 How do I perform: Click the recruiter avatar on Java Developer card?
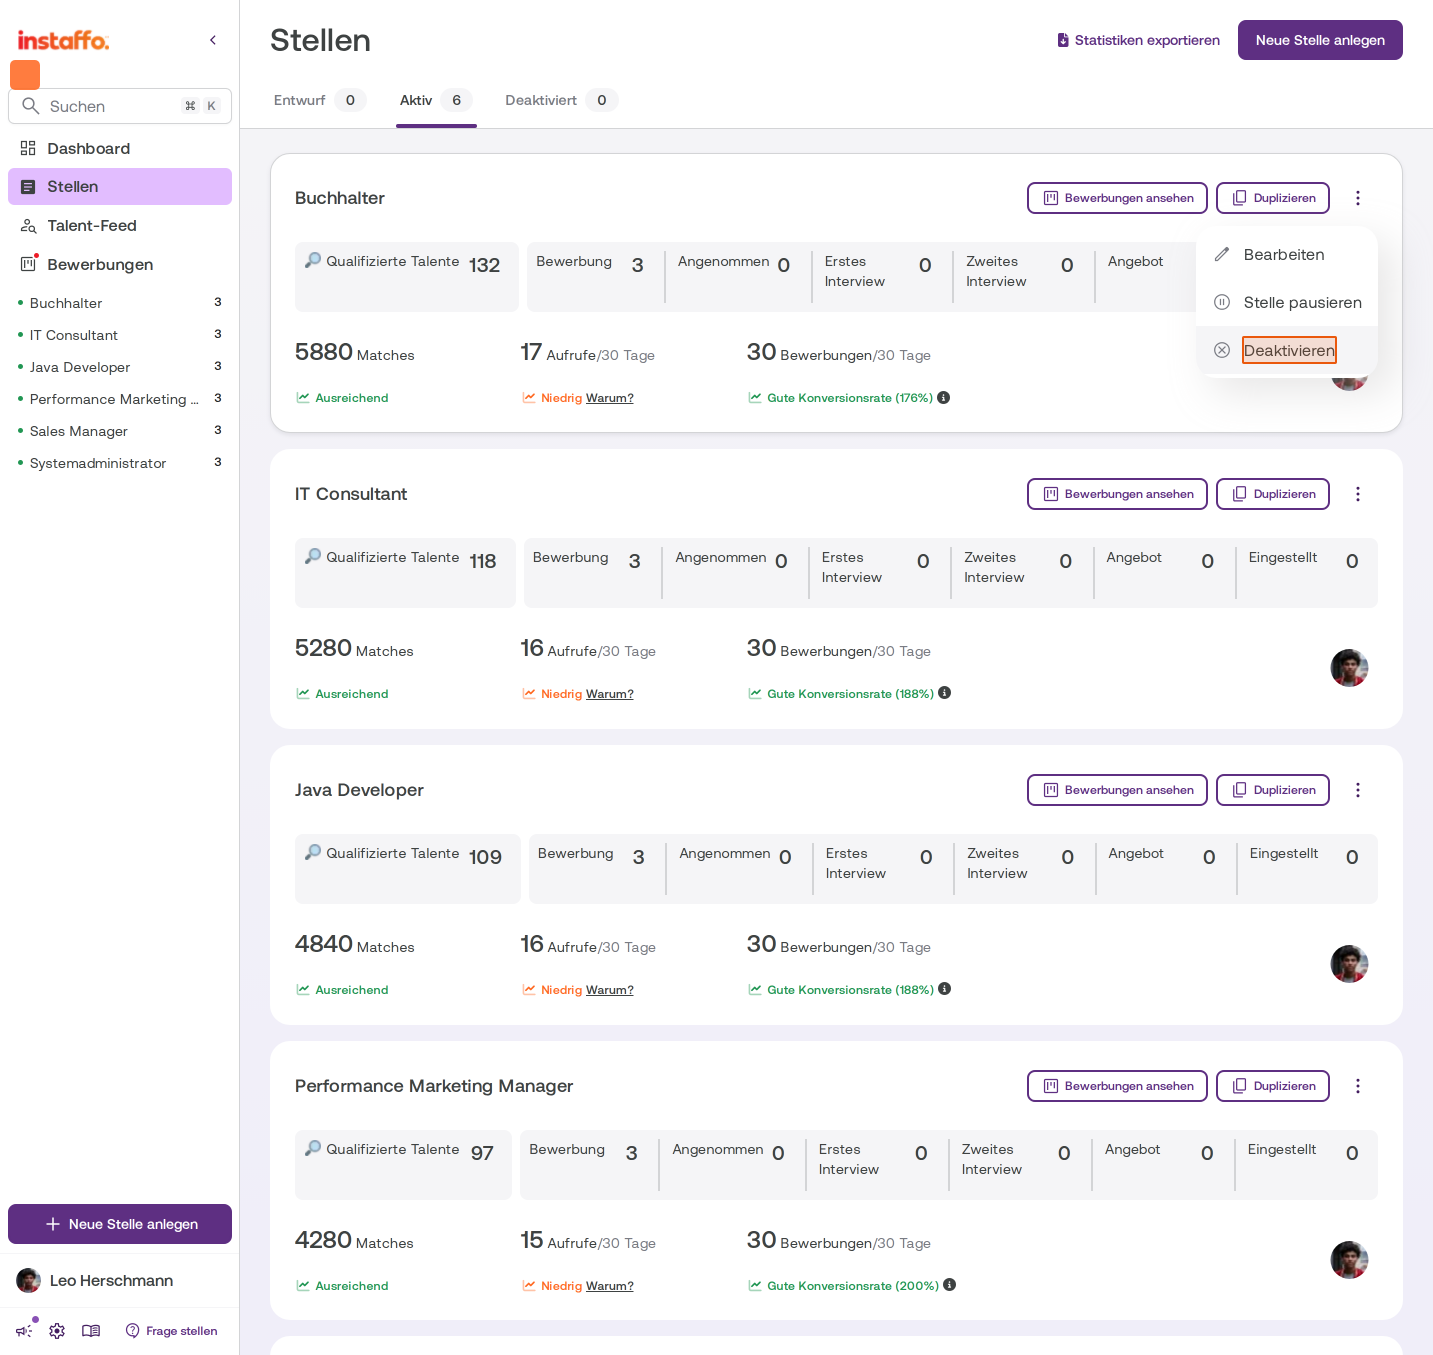(x=1349, y=964)
